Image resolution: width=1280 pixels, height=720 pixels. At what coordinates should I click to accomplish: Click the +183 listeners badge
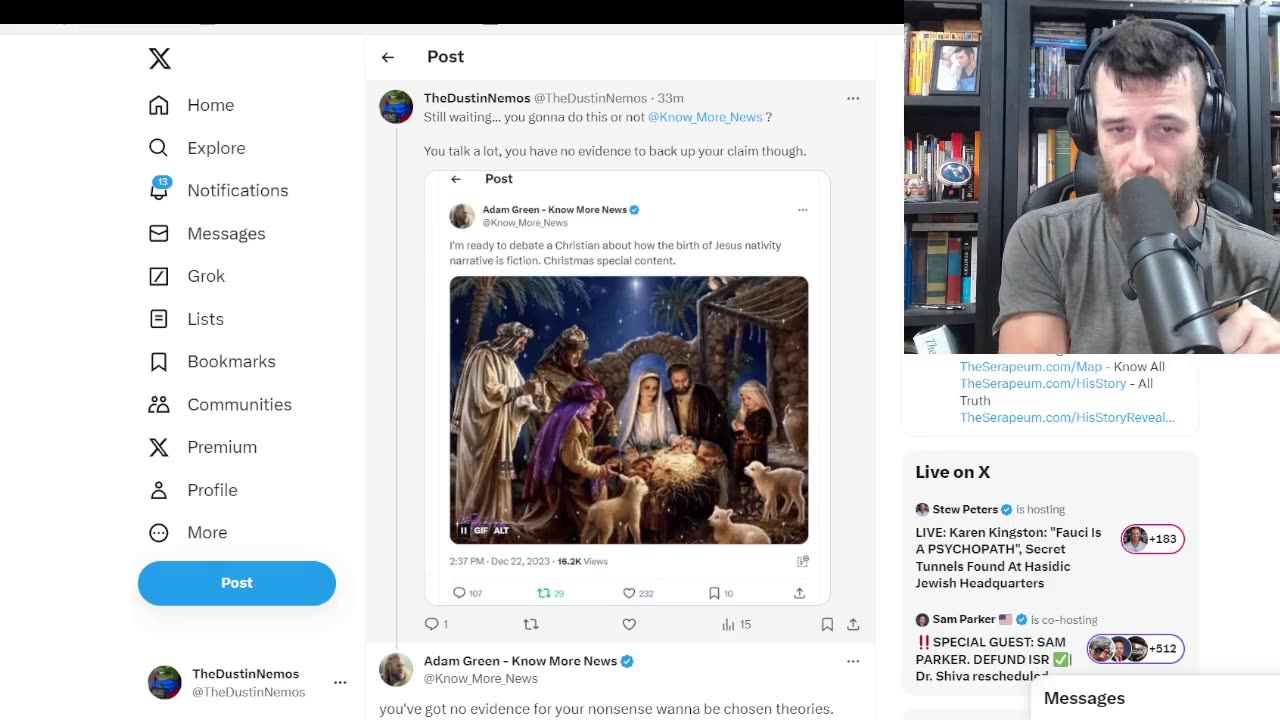click(1152, 539)
